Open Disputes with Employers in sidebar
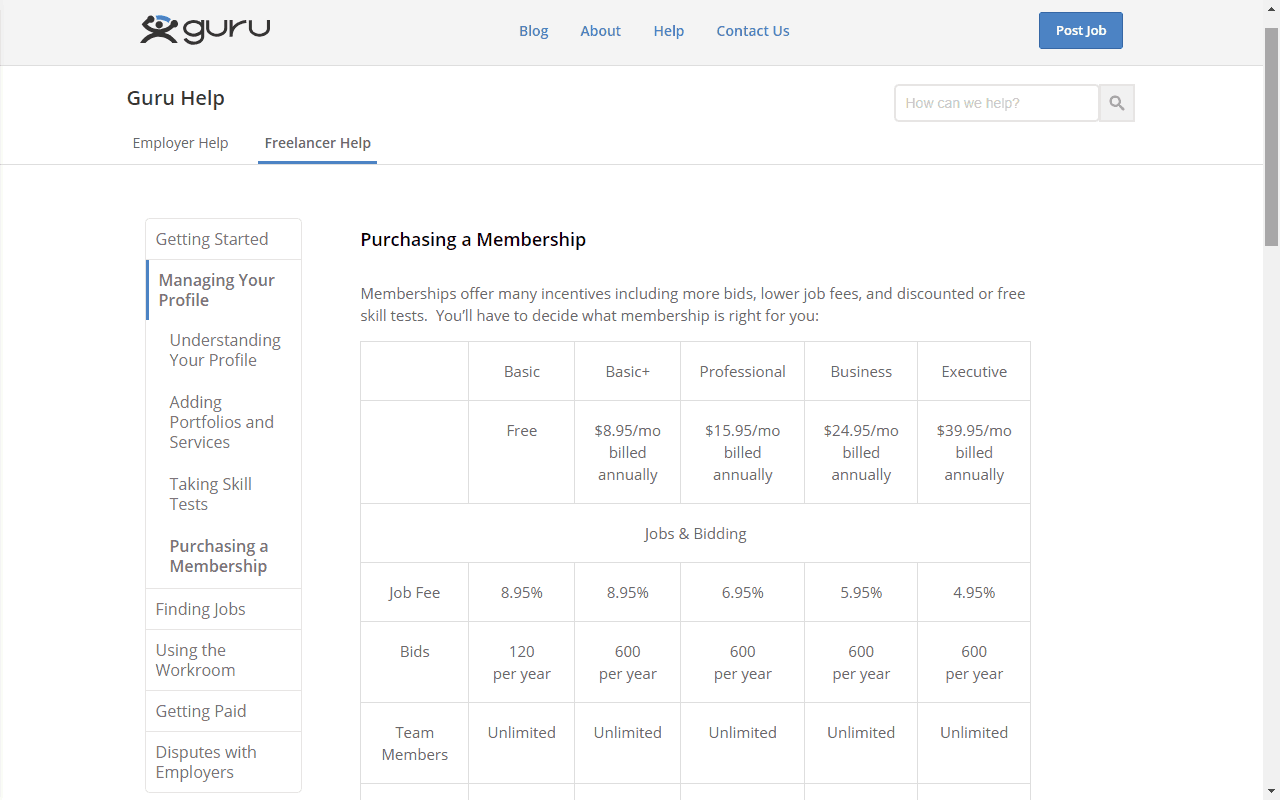This screenshot has width=1280, height=800. pos(223,762)
